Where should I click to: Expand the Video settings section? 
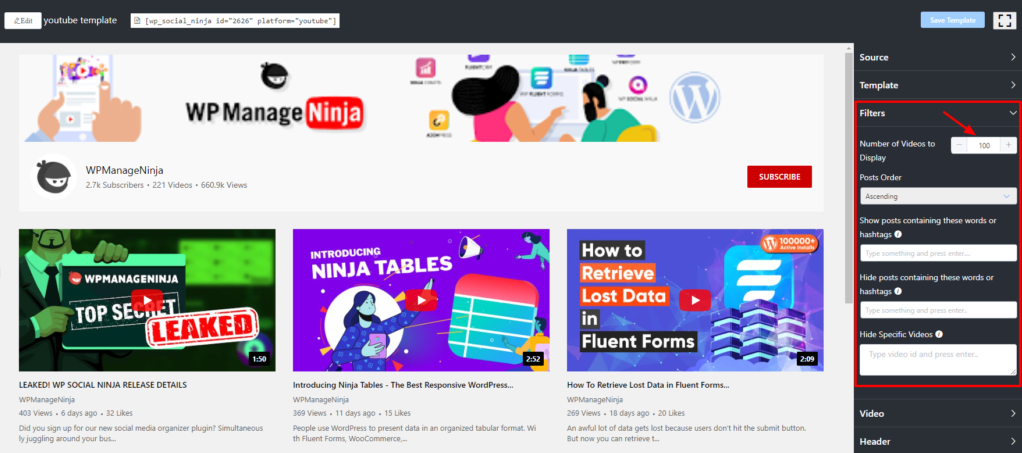(x=937, y=413)
